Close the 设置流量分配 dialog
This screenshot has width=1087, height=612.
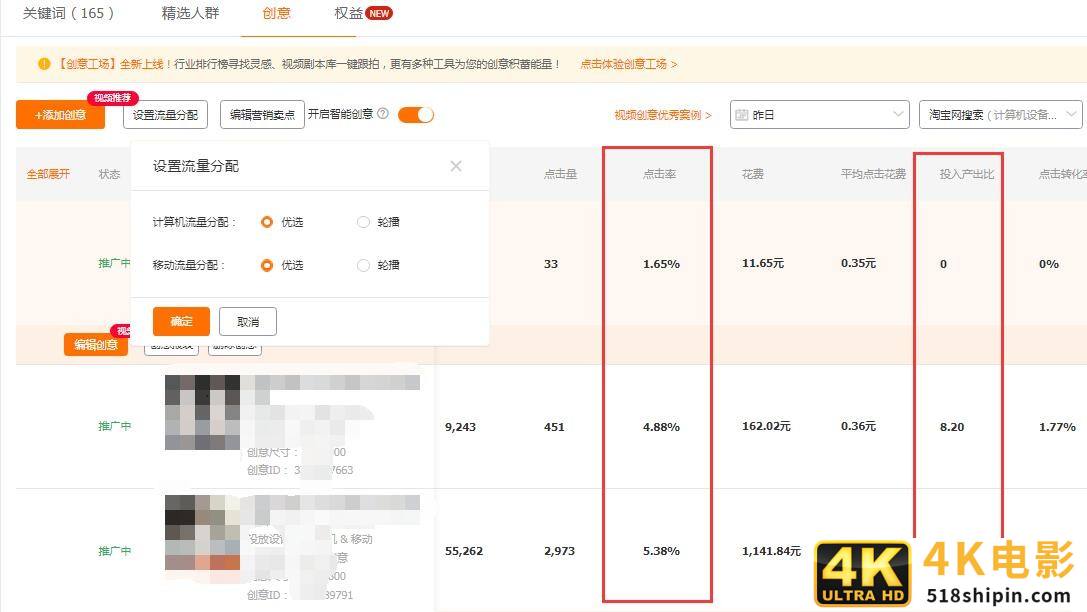tap(456, 166)
